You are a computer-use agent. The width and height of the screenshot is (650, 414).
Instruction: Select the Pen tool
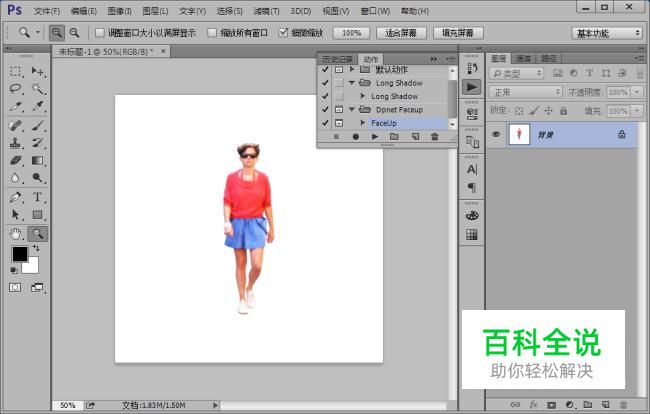[16, 197]
